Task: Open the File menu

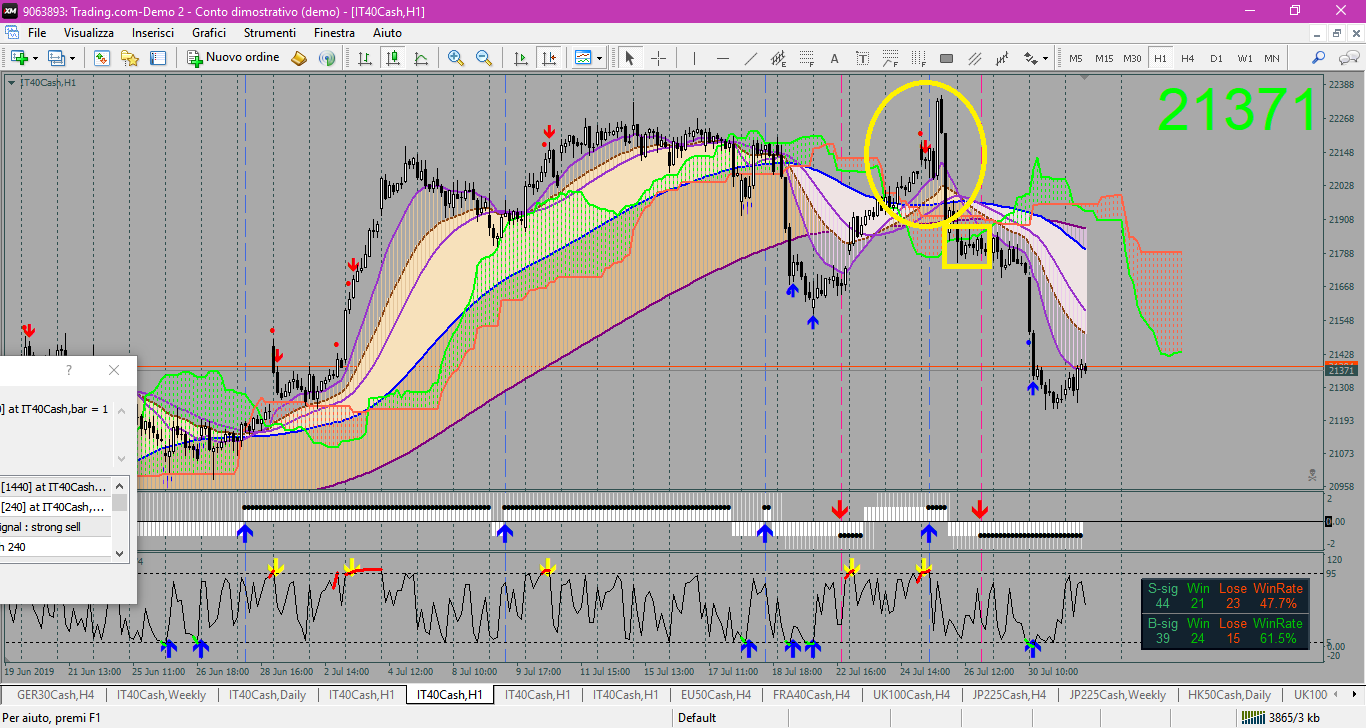Action: 37,33
